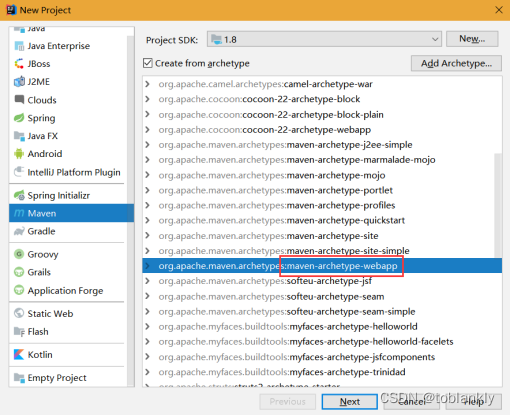Select Spring project type
Viewport: 510px width, 415px height.
68,118
